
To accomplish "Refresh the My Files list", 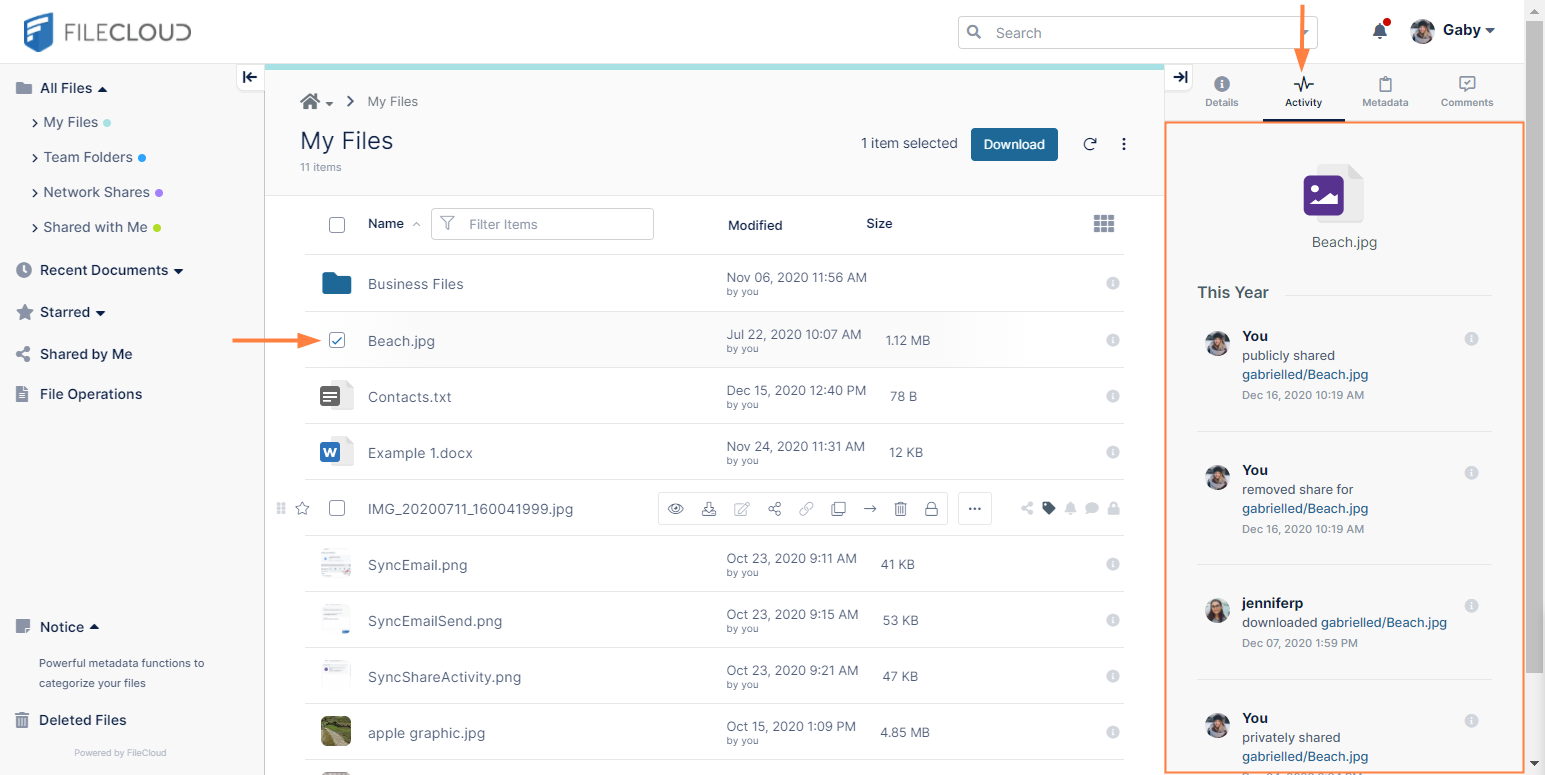I will pyautogui.click(x=1090, y=144).
